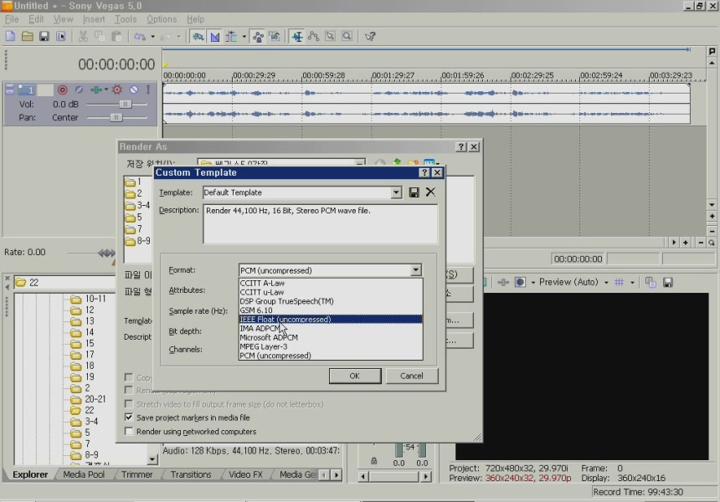Click the Copy toolbar icon
Image resolution: width=720 pixels, height=502 pixels.
99,36
